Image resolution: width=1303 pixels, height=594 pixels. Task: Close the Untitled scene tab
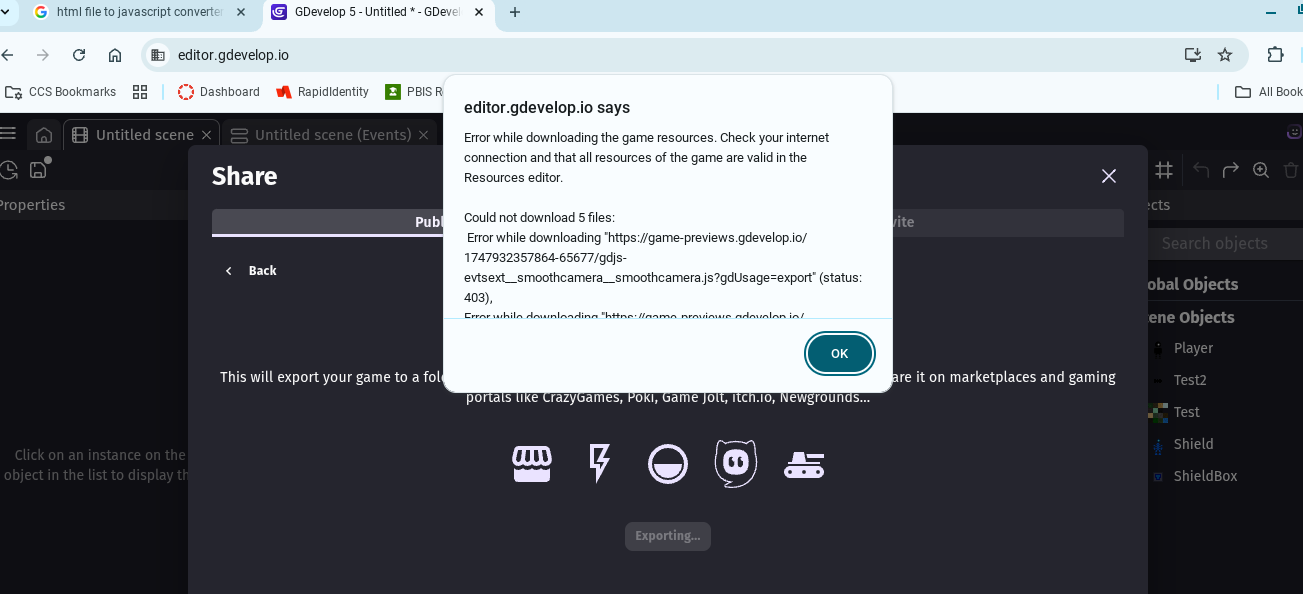(207, 135)
